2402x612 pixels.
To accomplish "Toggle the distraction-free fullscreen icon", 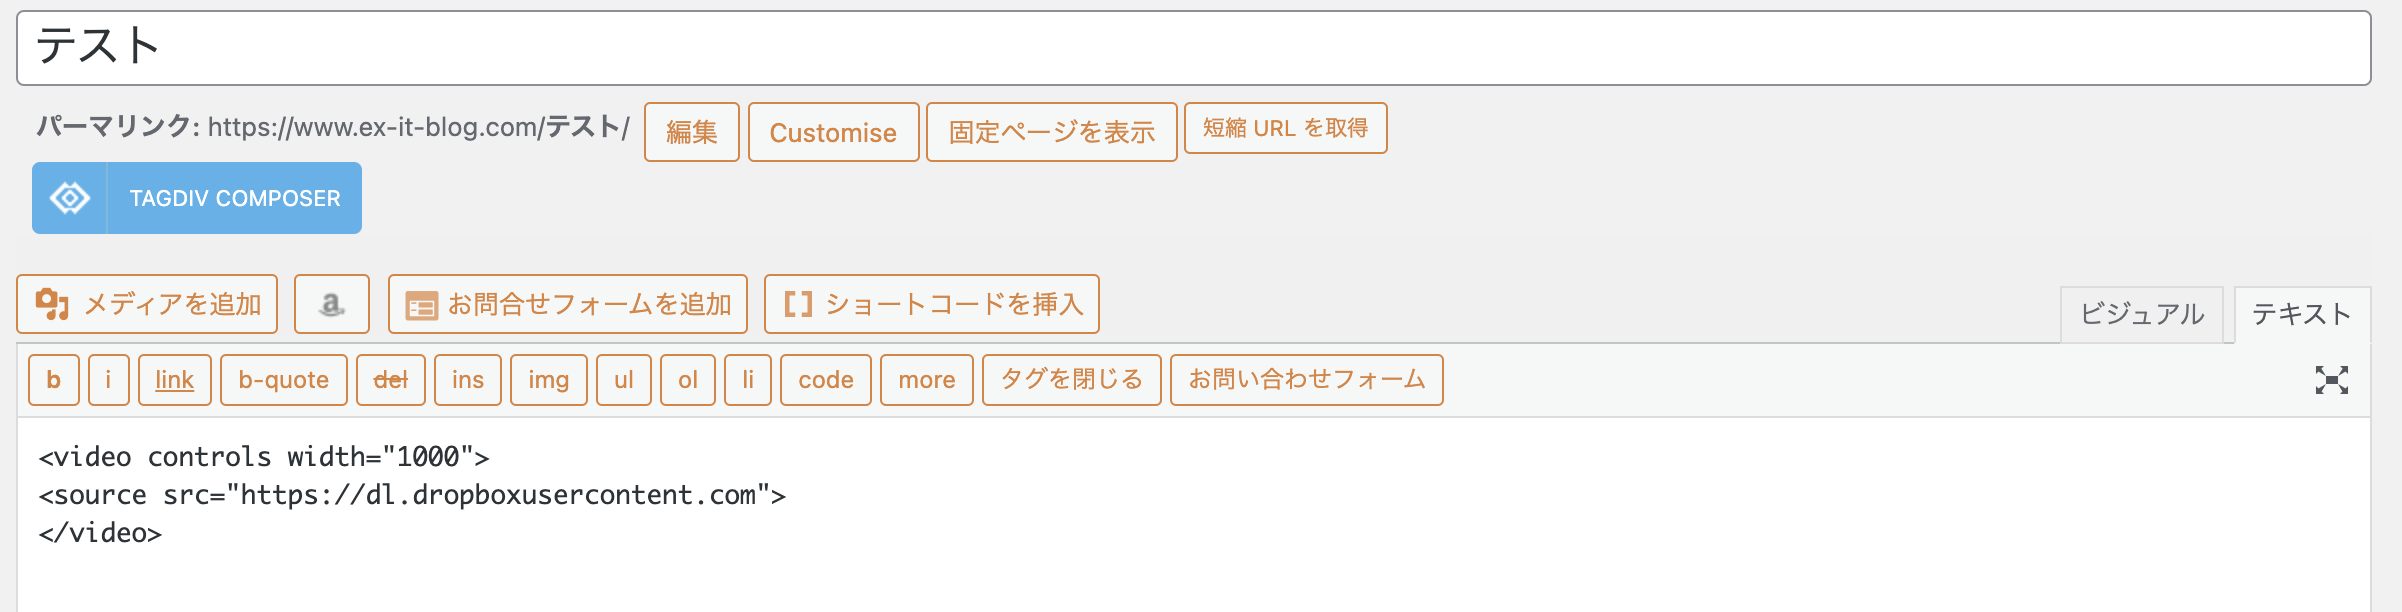I will click(x=2331, y=380).
